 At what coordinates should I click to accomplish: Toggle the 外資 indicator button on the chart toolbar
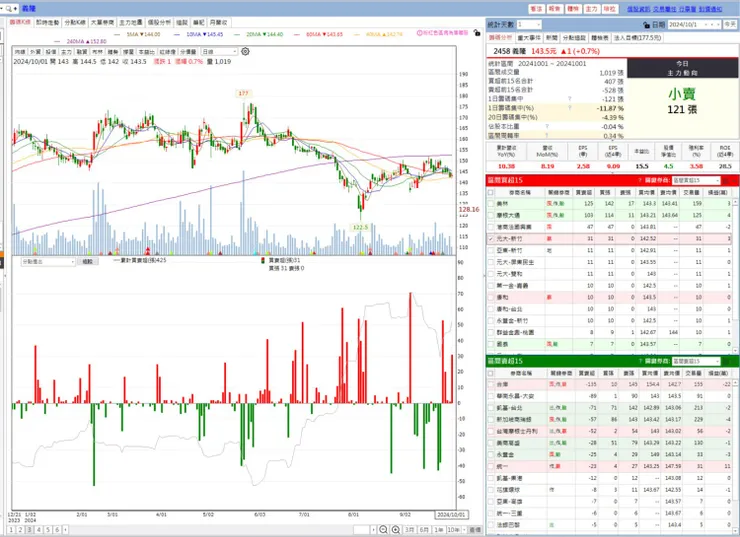[x=35, y=51]
